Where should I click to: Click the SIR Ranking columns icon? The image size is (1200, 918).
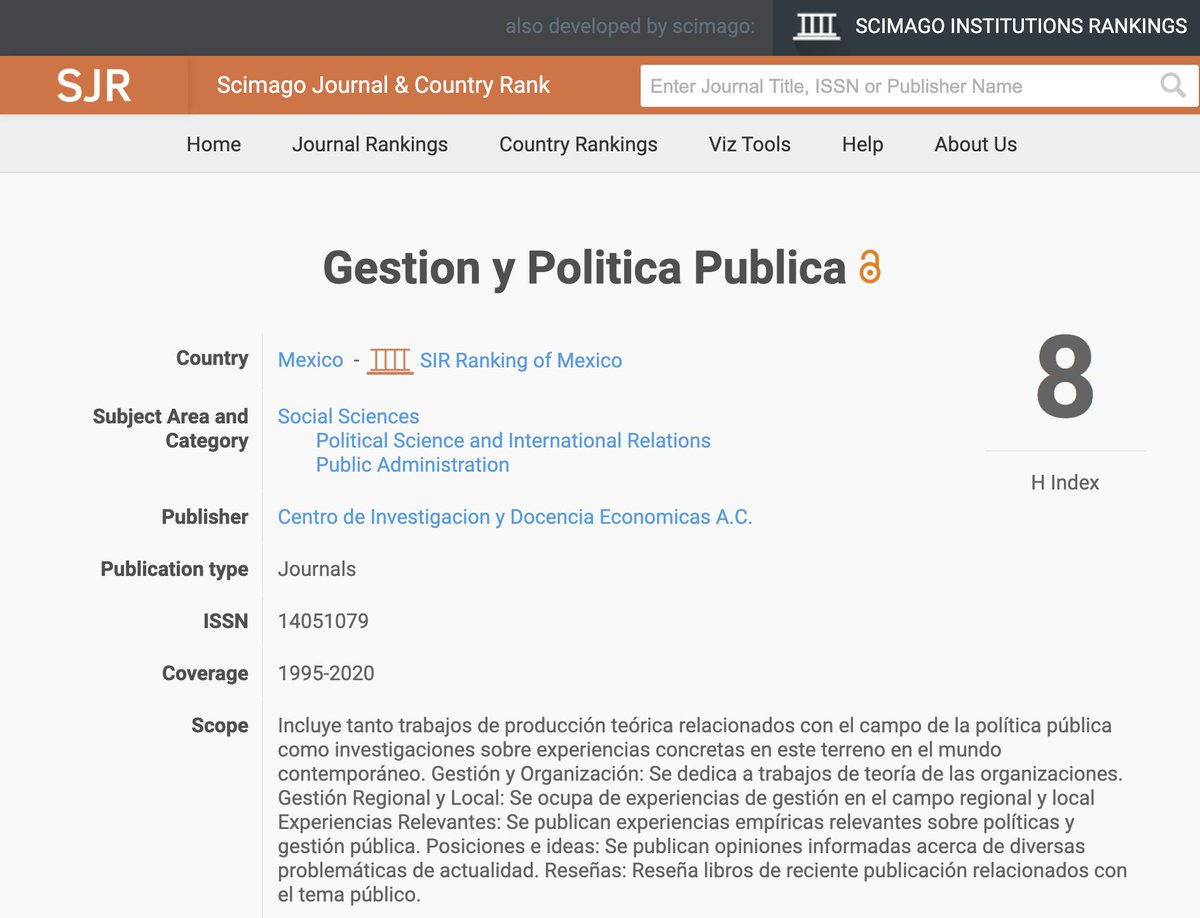pos(390,360)
